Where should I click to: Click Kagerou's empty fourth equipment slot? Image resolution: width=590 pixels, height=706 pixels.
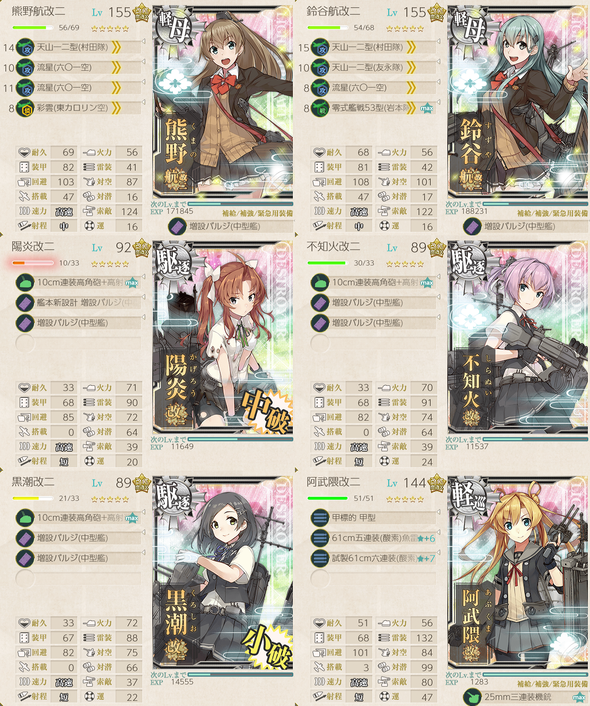(x=78, y=343)
